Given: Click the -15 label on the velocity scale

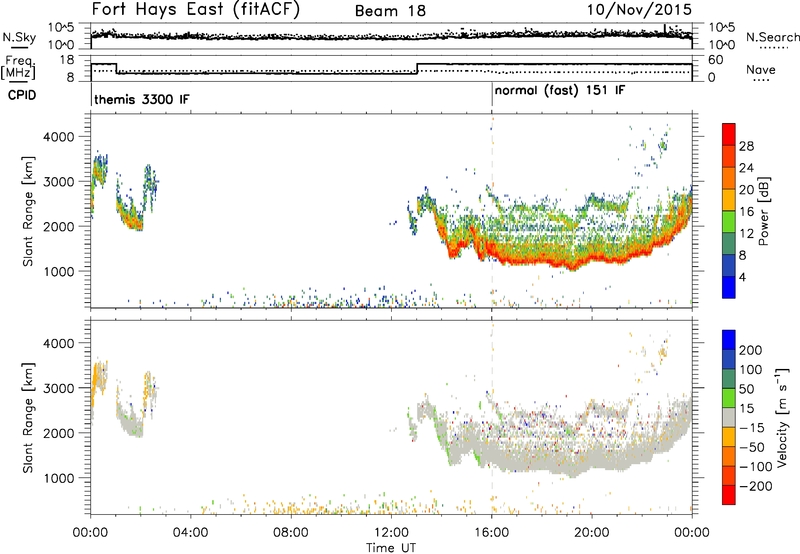Looking at the screenshot, I should (x=752, y=428).
